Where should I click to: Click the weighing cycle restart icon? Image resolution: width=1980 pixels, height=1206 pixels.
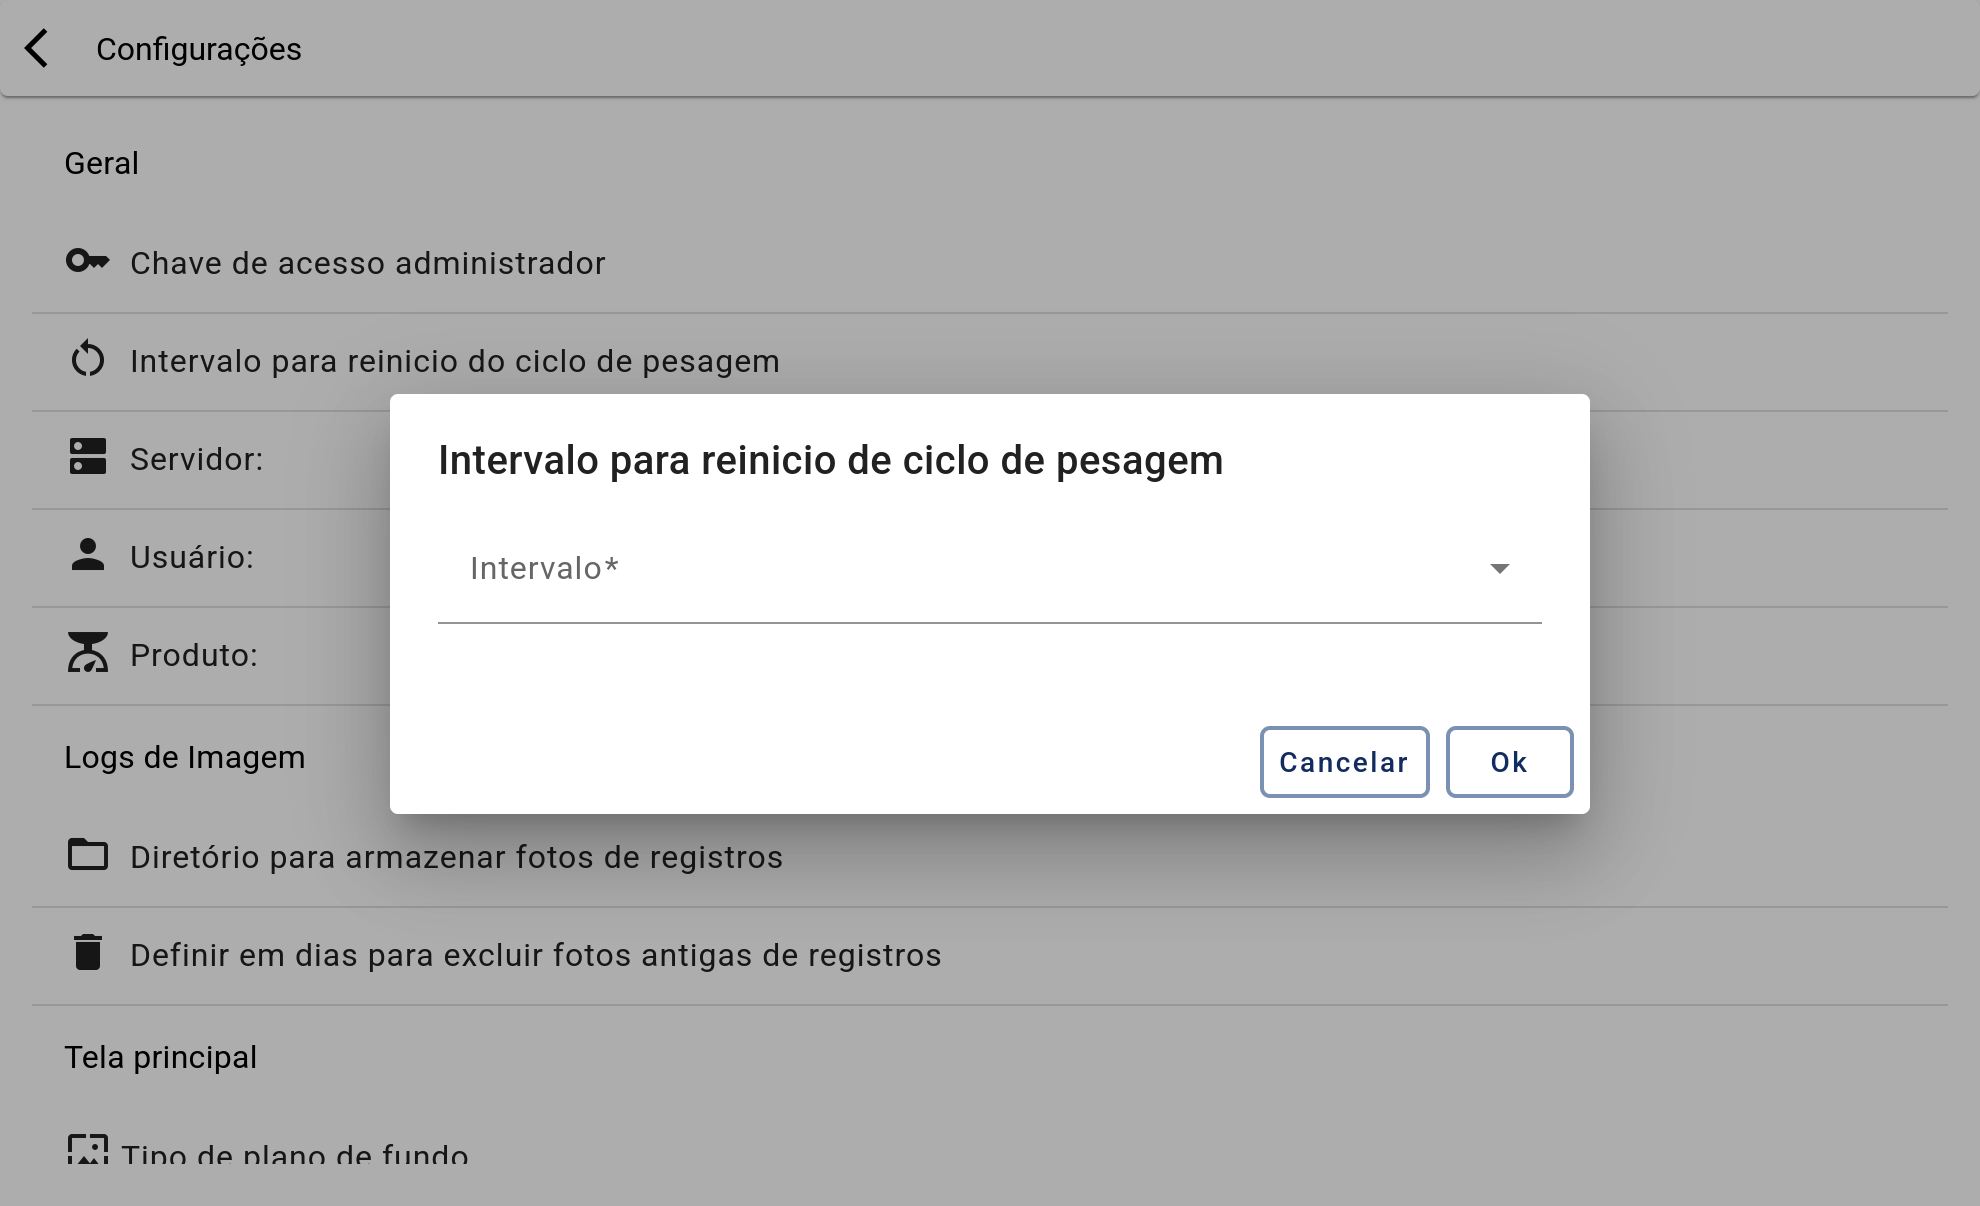coord(87,359)
